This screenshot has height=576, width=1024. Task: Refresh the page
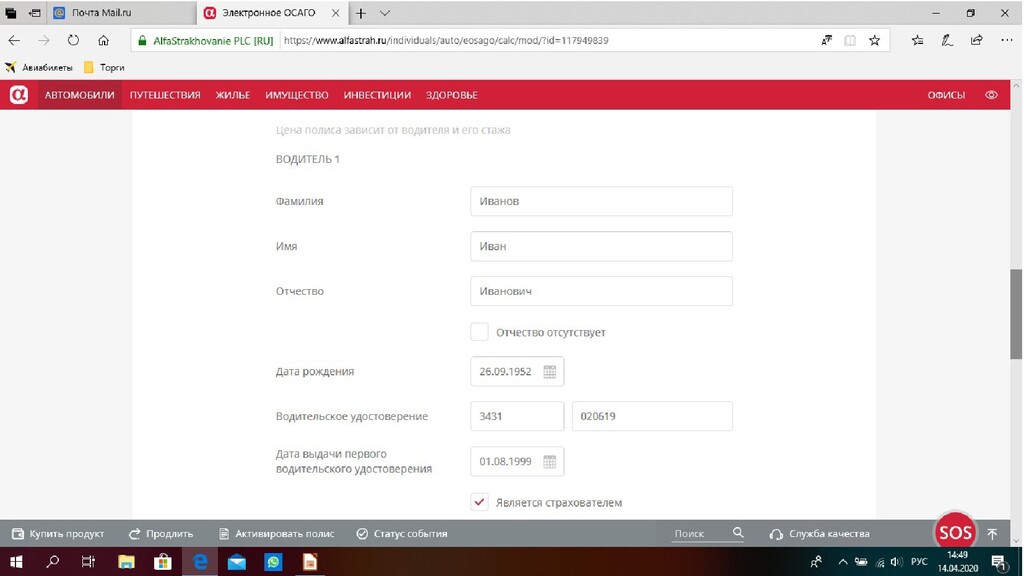73,40
